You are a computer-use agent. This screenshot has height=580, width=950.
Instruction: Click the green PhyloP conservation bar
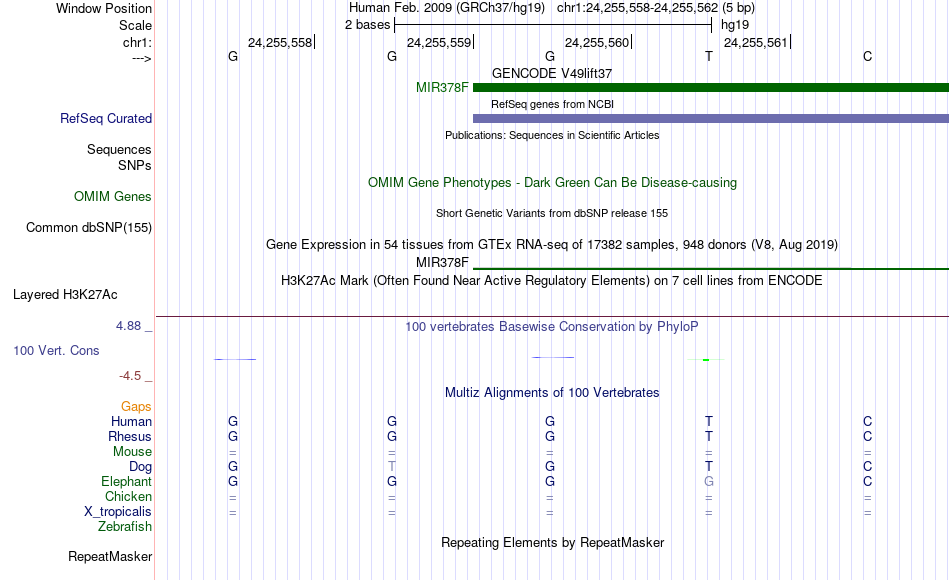click(x=706, y=360)
